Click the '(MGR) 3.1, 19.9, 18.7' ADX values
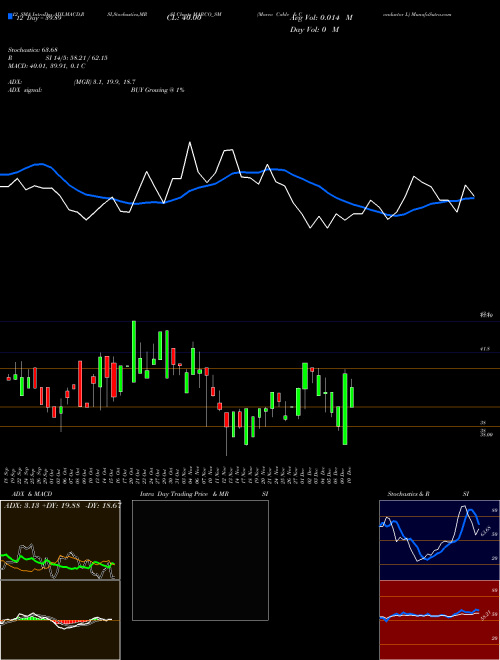500x660 pixels. coord(105,82)
